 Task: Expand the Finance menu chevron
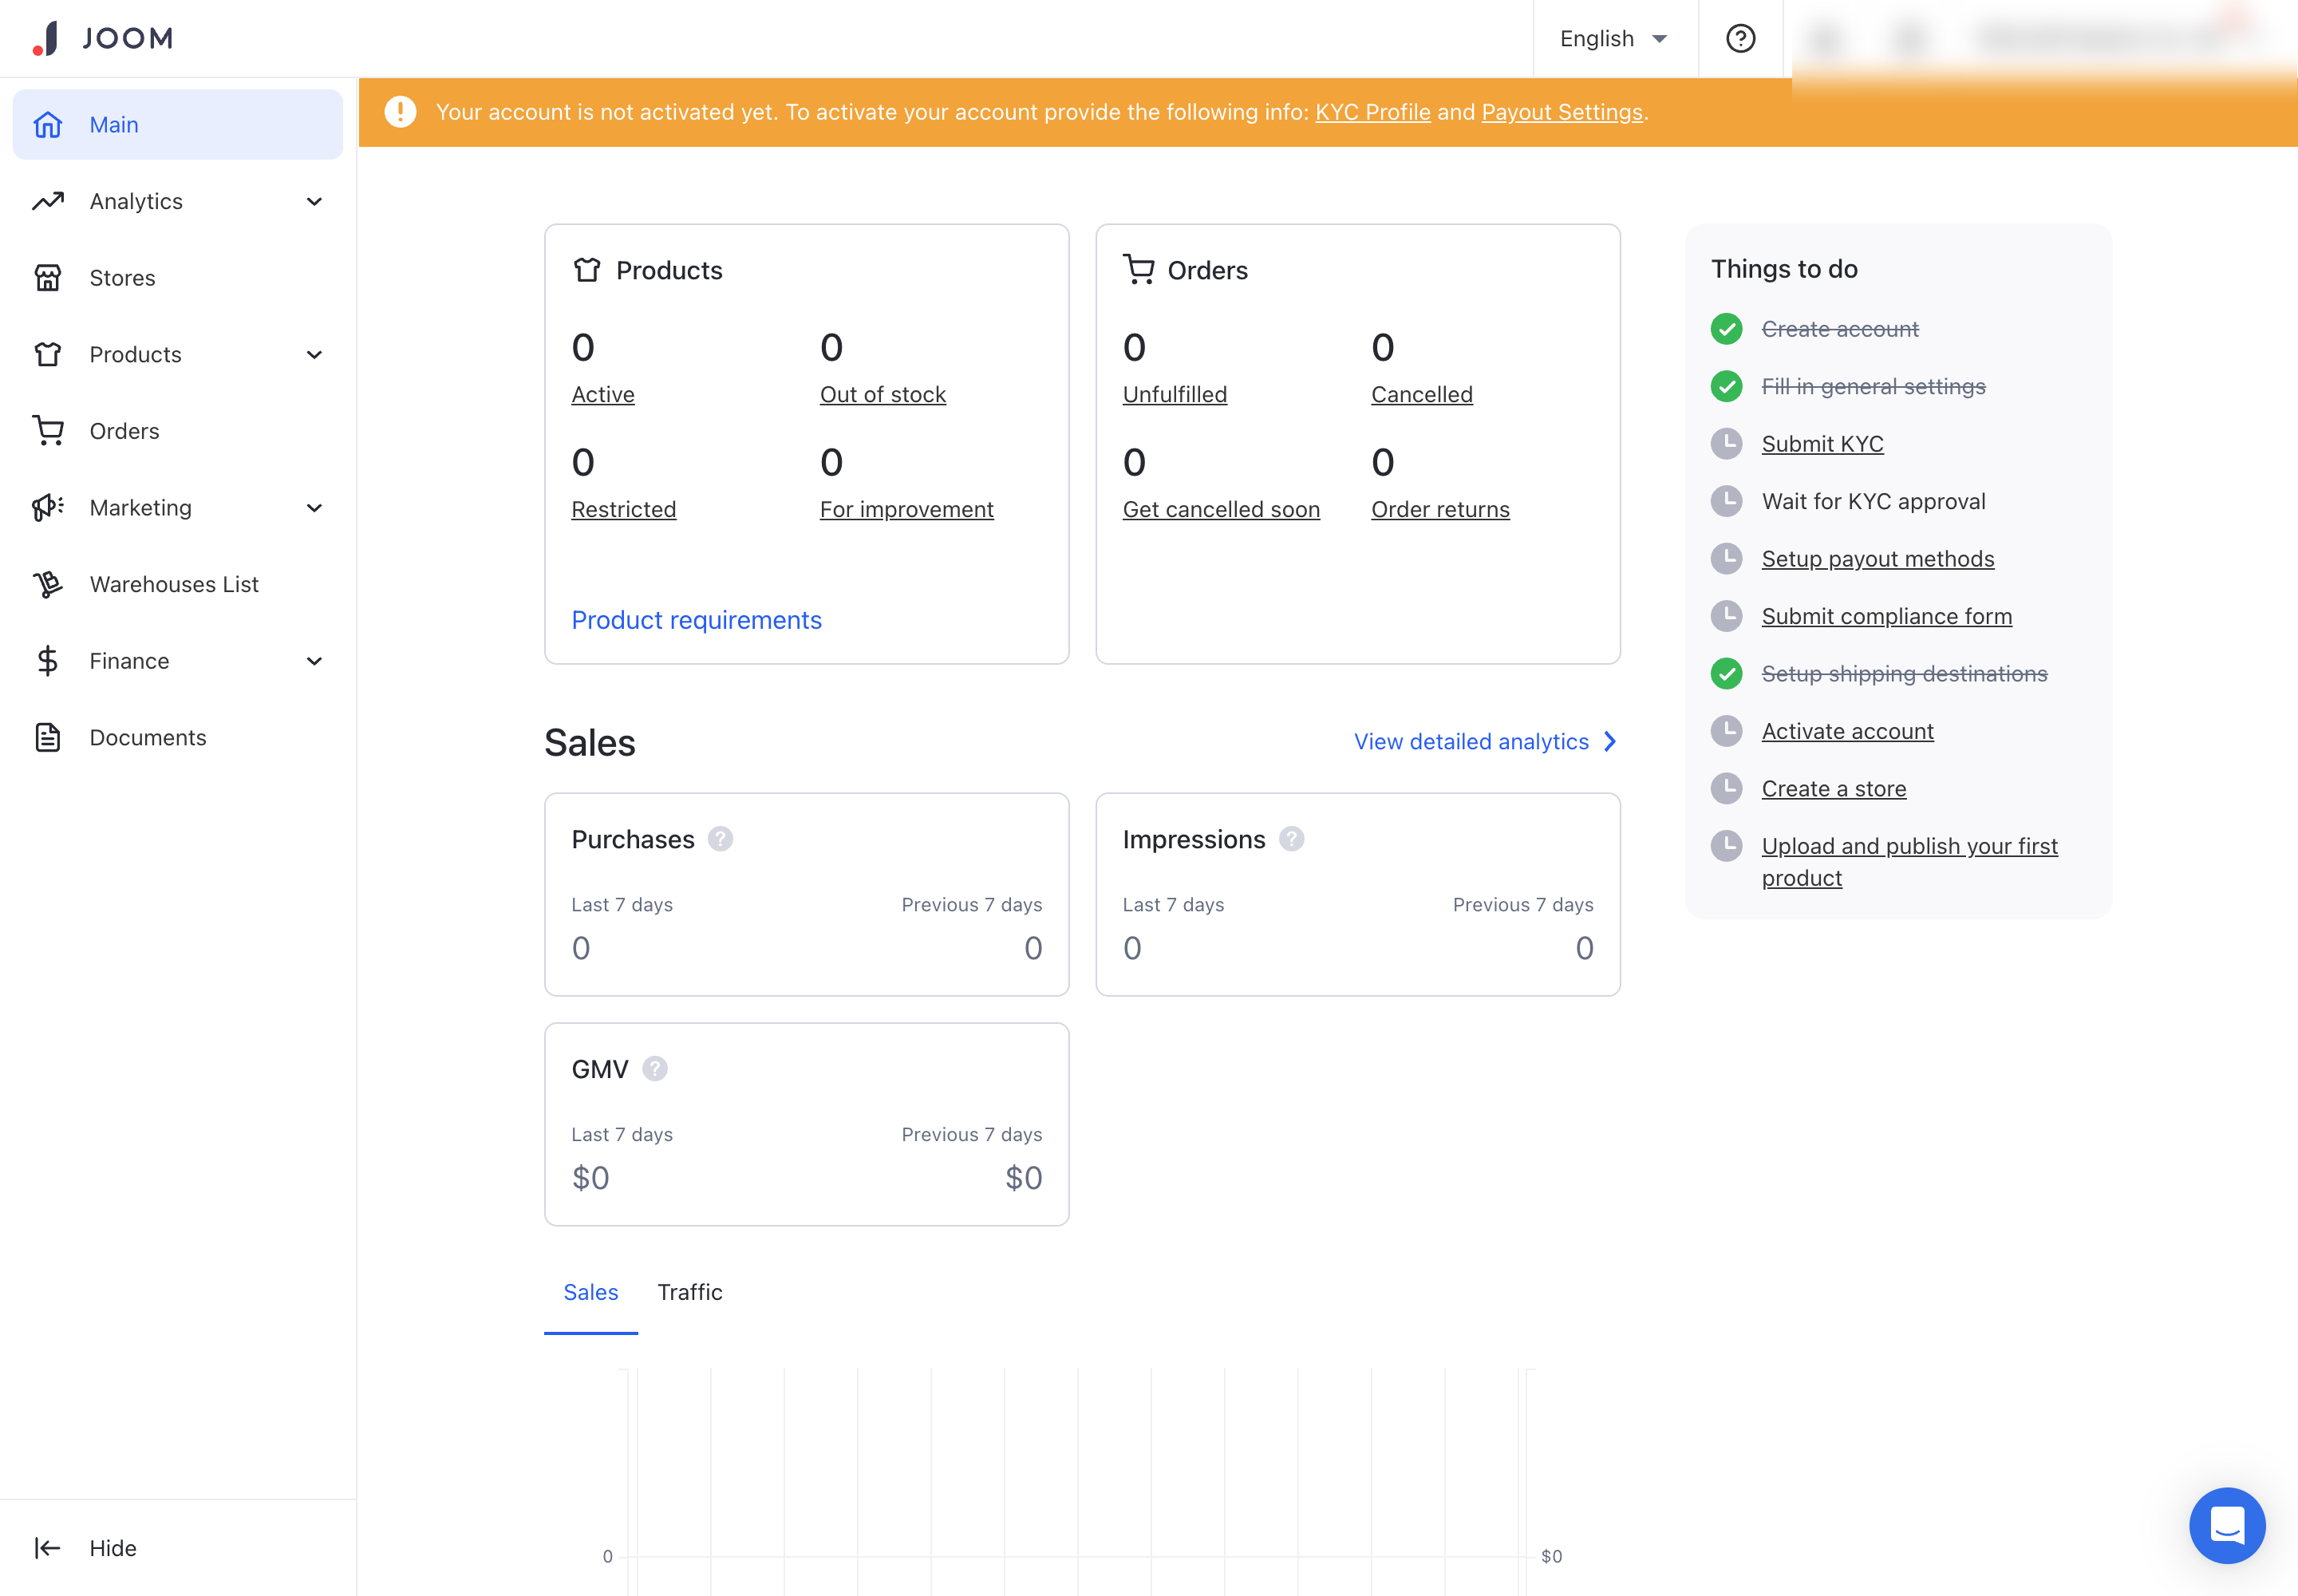pos(314,661)
